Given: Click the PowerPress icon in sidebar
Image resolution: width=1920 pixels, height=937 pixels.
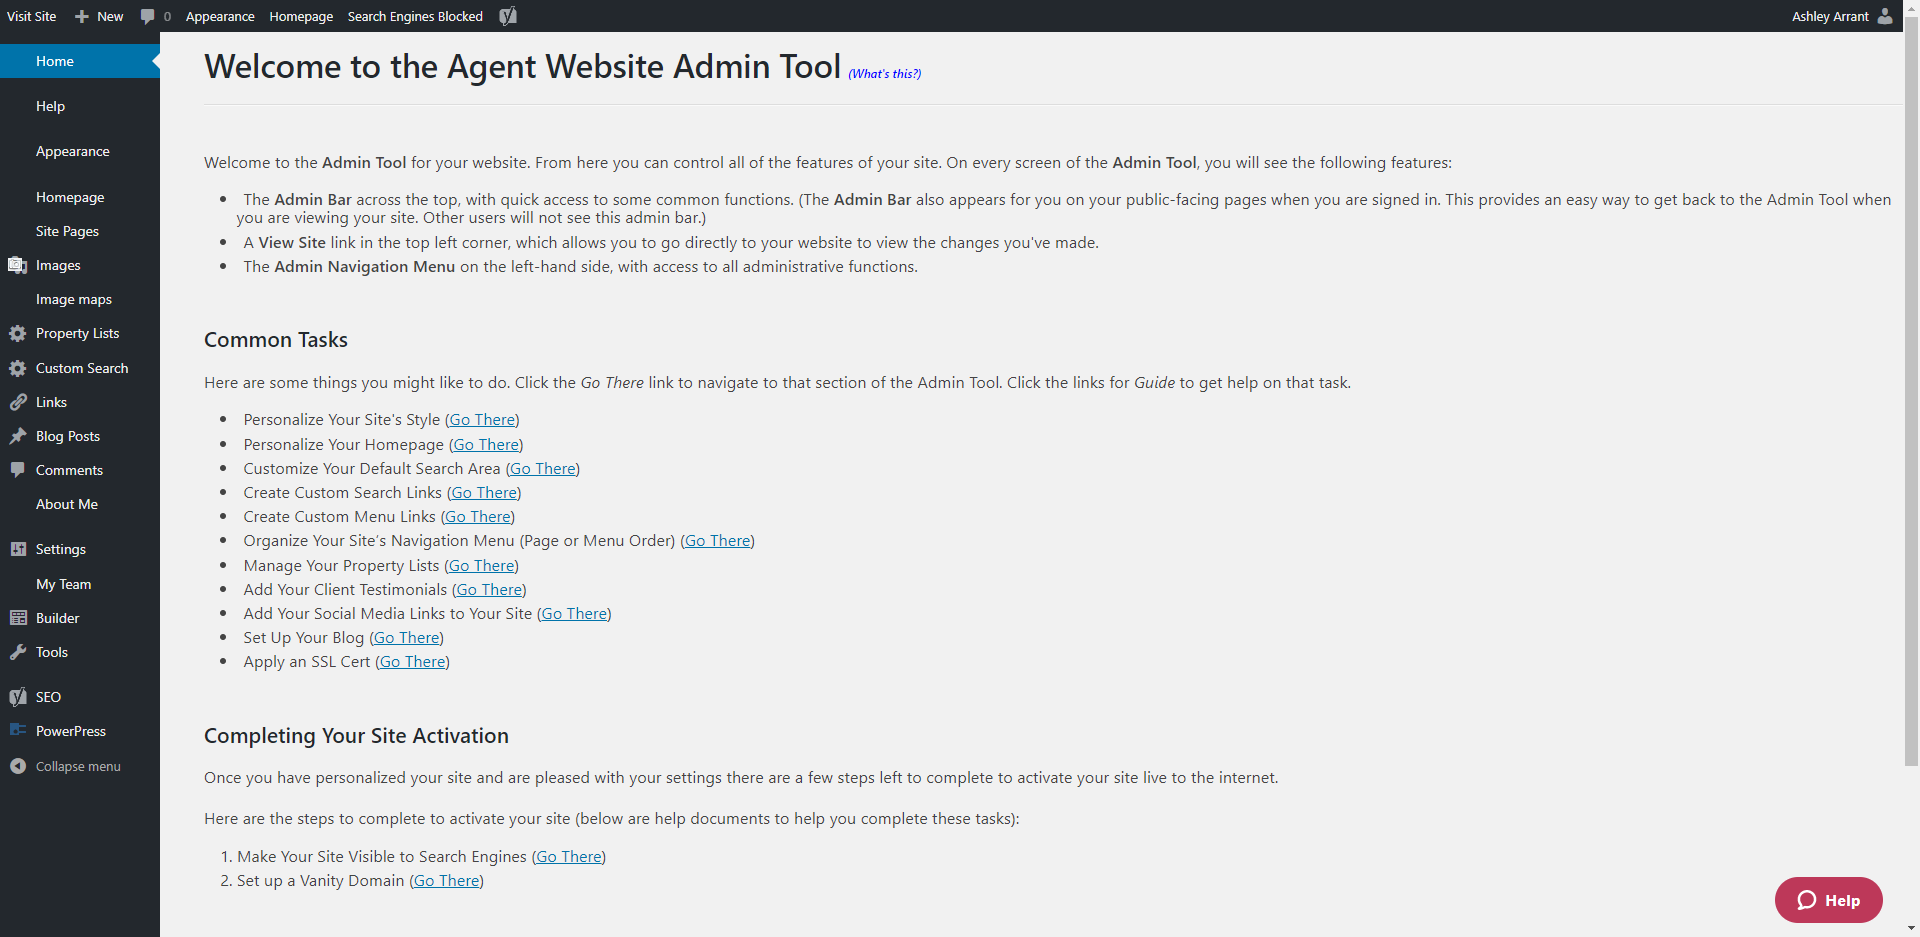Looking at the screenshot, I should click(x=17, y=731).
